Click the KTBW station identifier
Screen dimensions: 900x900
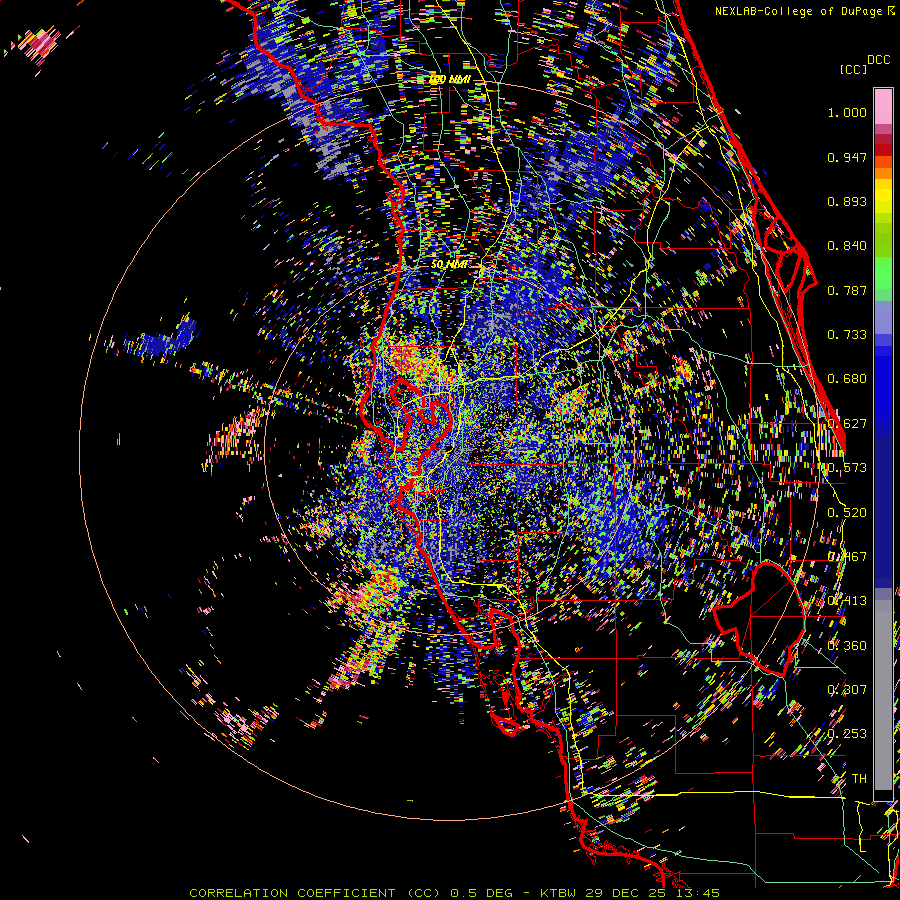(559, 893)
